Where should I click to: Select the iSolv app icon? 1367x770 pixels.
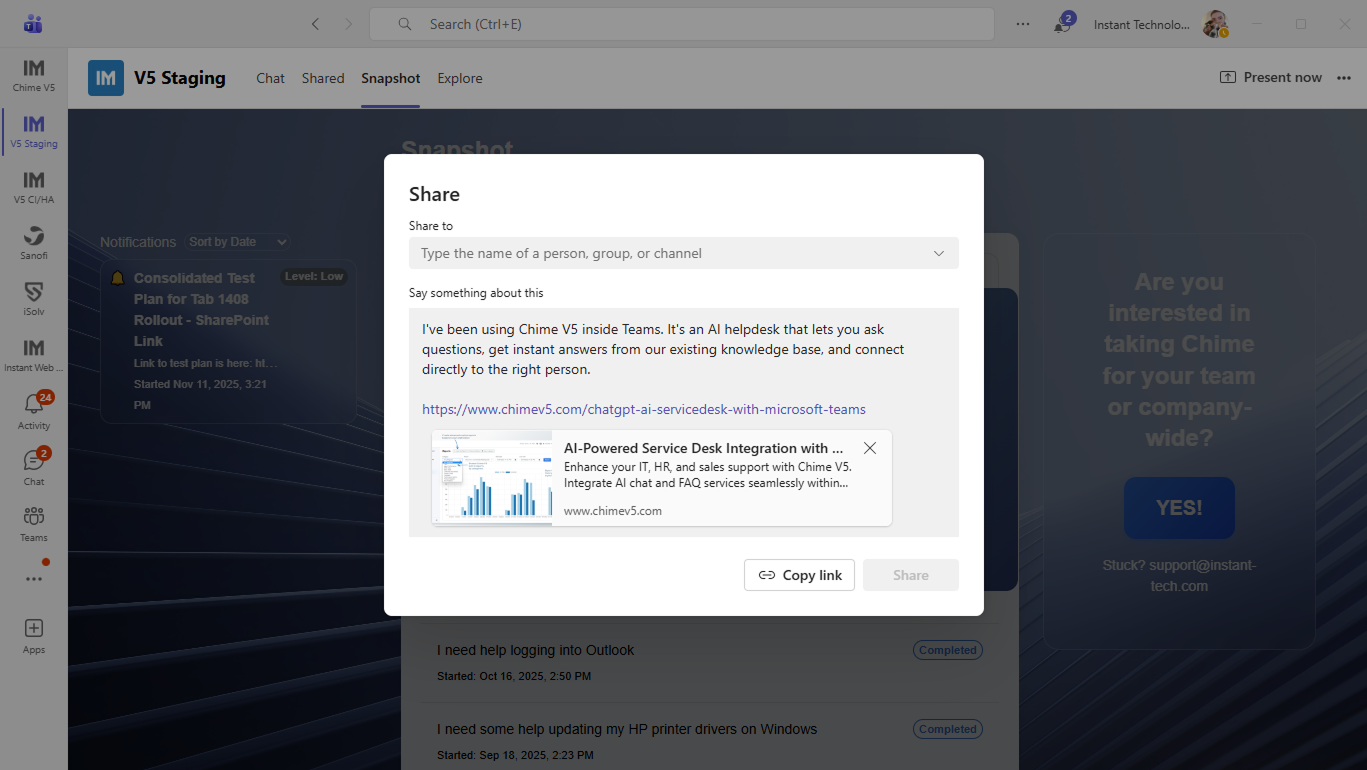tap(34, 298)
